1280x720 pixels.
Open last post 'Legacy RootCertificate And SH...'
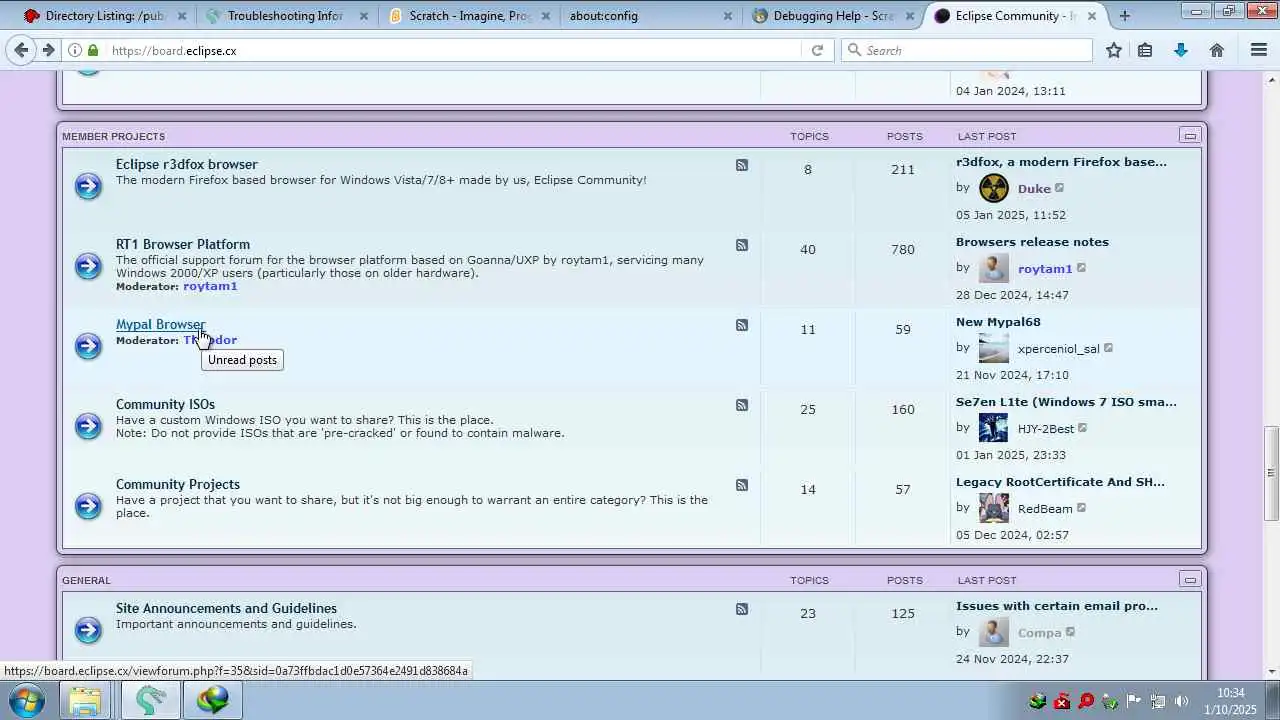(x=1060, y=482)
